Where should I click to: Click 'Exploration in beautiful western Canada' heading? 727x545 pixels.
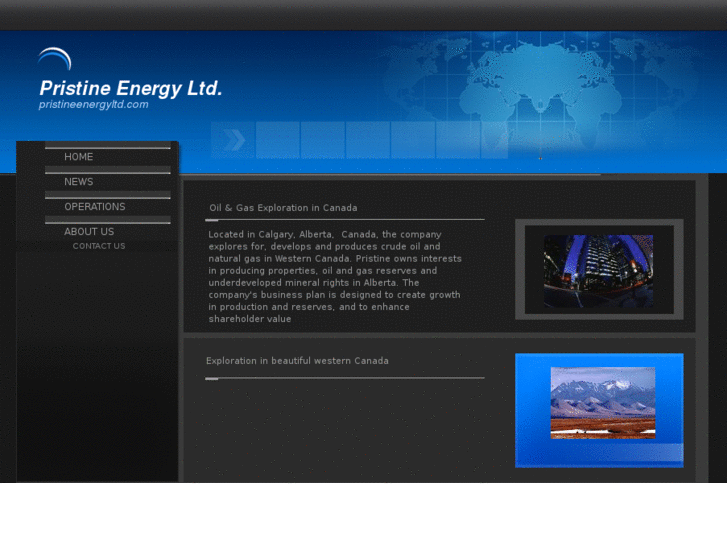coord(297,361)
